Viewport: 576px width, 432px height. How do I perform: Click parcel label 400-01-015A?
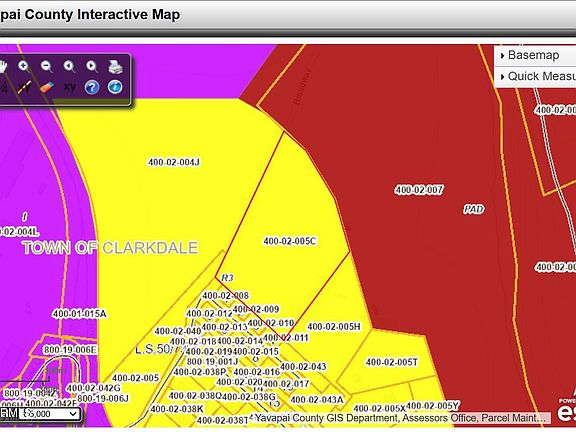point(80,314)
